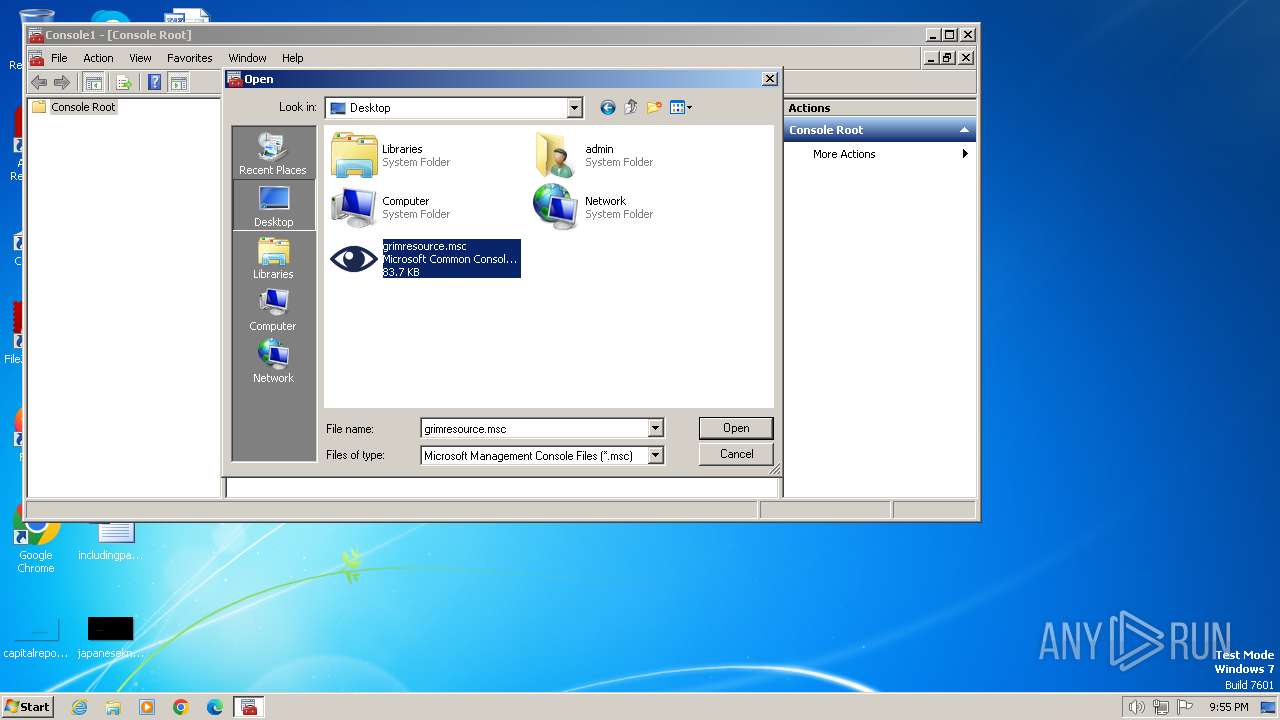Toggle Show/Hide Console Tree toolbar icon
The image size is (1280, 720).
click(93, 82)
